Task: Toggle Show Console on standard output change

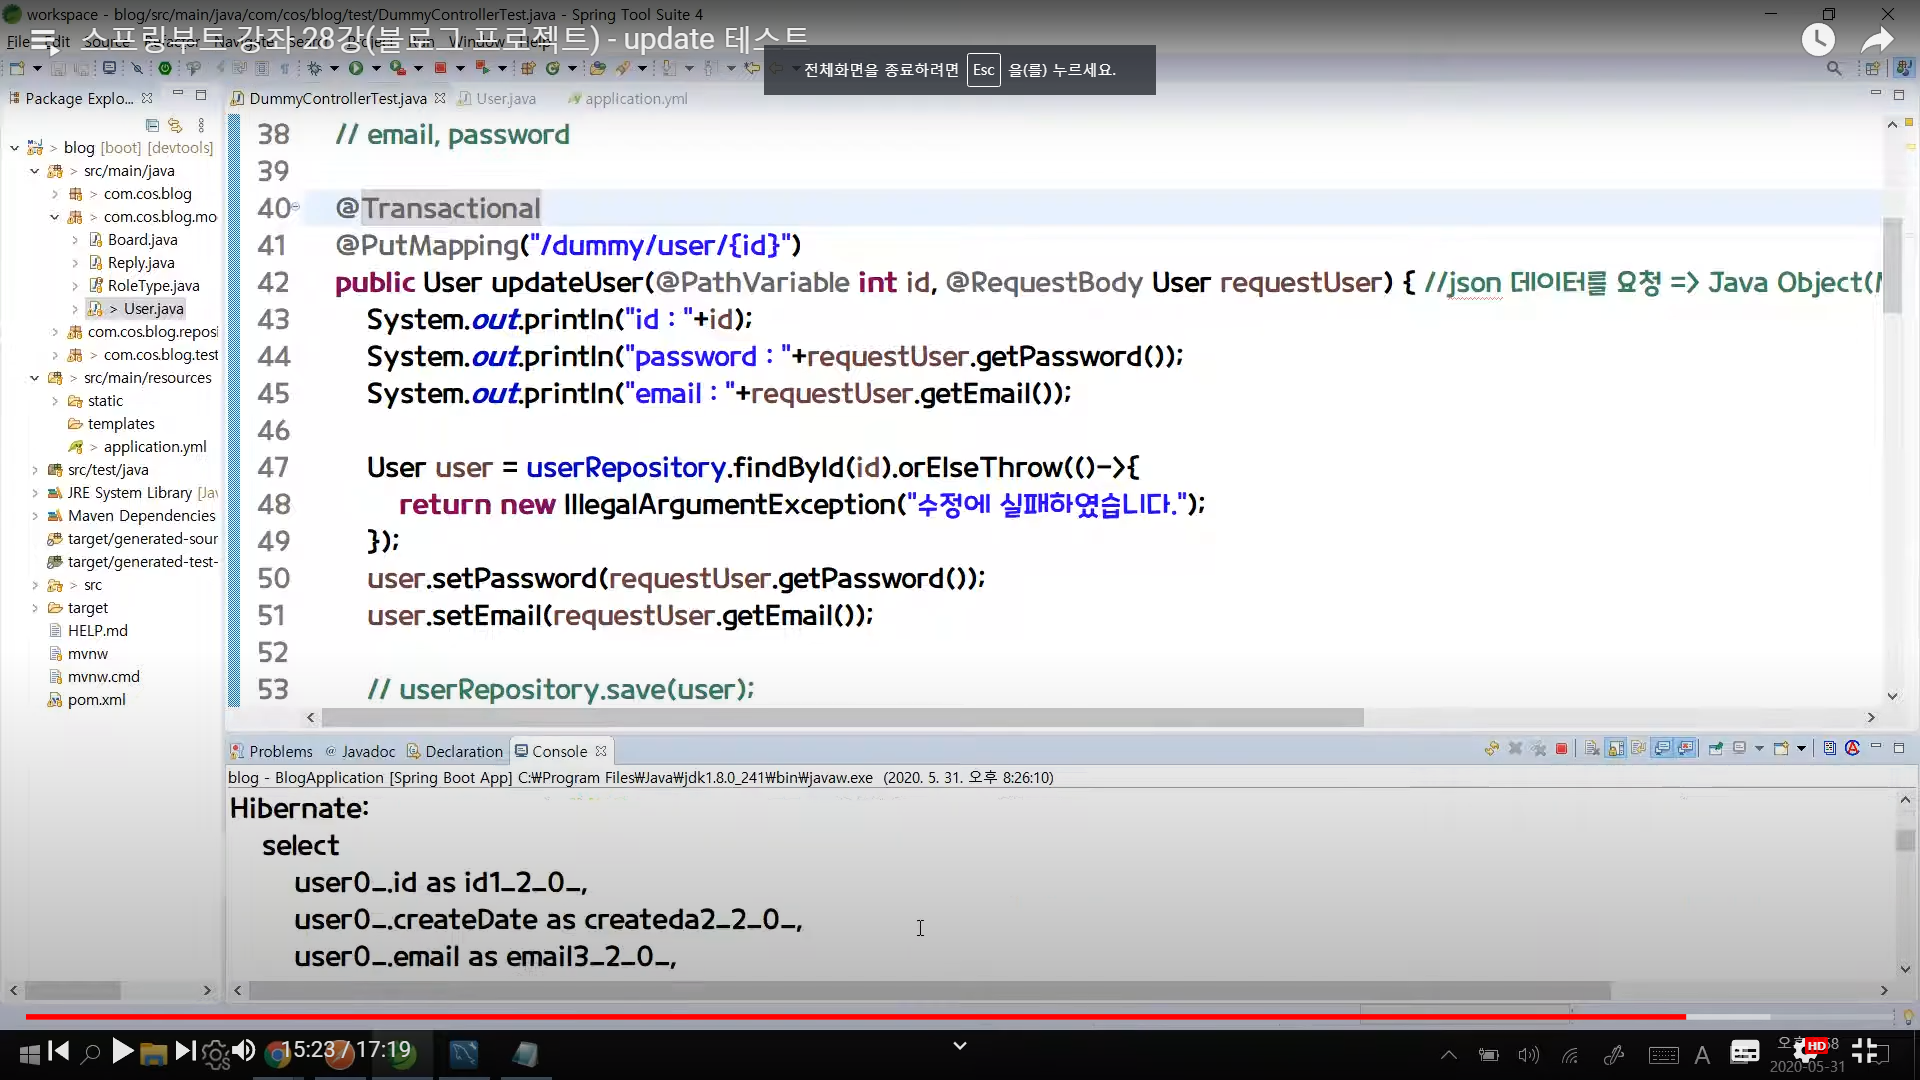Action: (1663, 748)
